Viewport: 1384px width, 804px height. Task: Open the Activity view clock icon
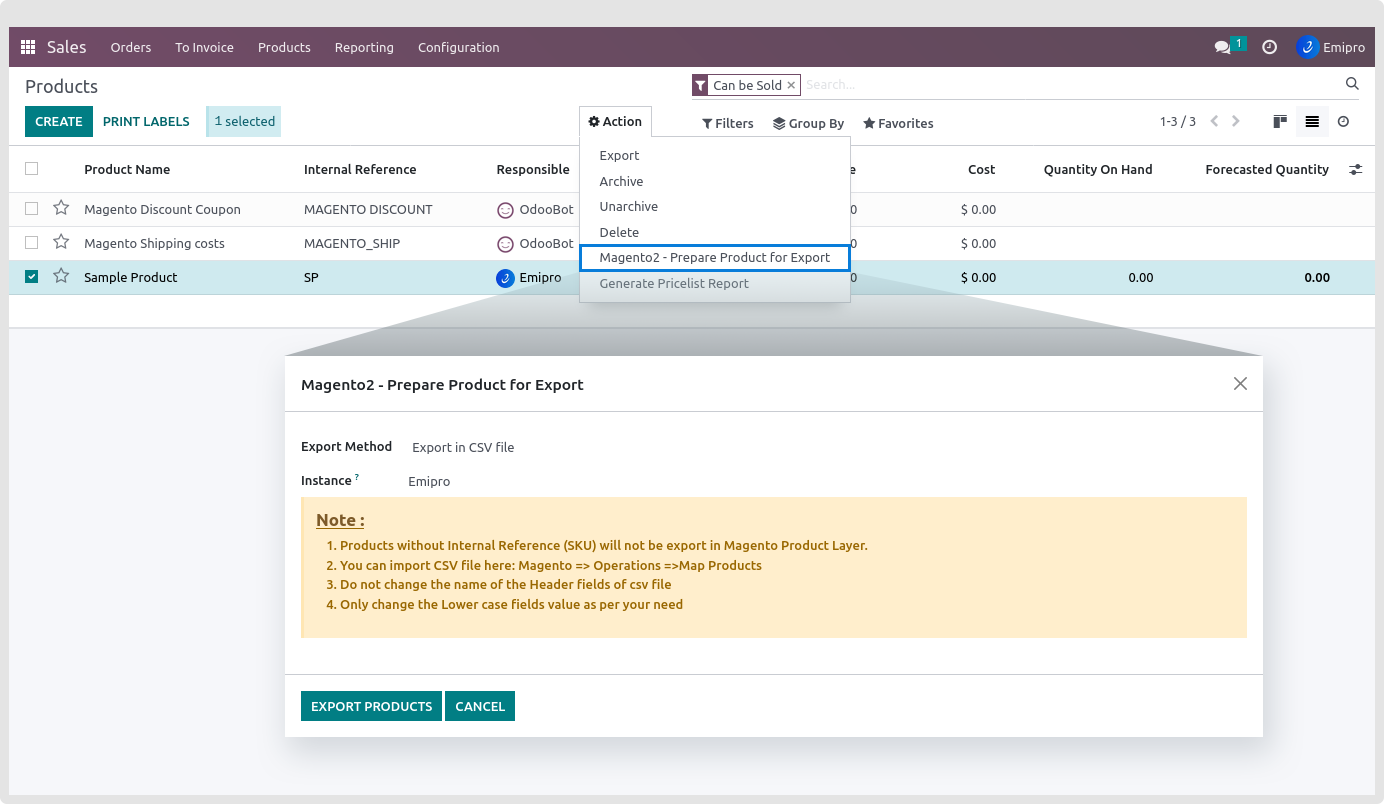click(1343, 121)
